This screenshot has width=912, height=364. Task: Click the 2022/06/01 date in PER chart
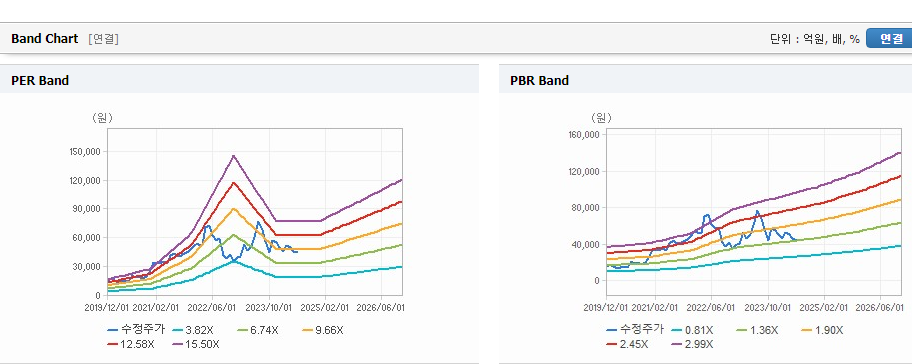click(x=212, y=307)
